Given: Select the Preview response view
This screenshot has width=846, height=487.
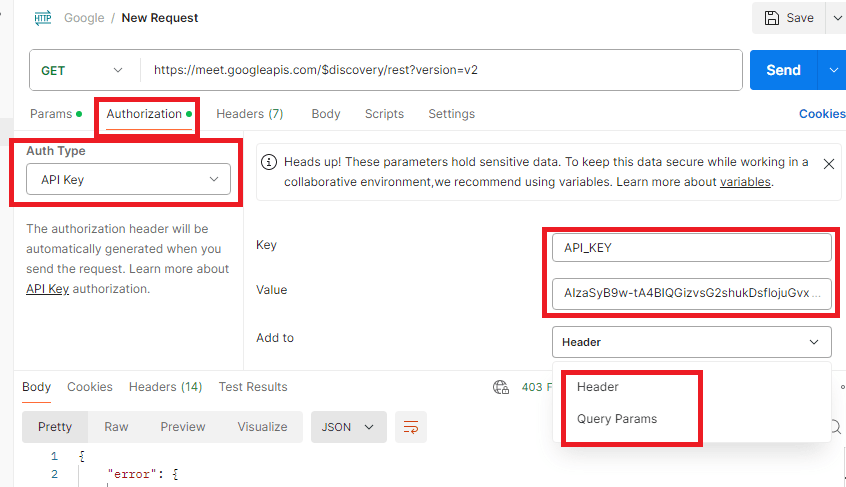Looking at the screenshot, I should (x=182, y=427).
